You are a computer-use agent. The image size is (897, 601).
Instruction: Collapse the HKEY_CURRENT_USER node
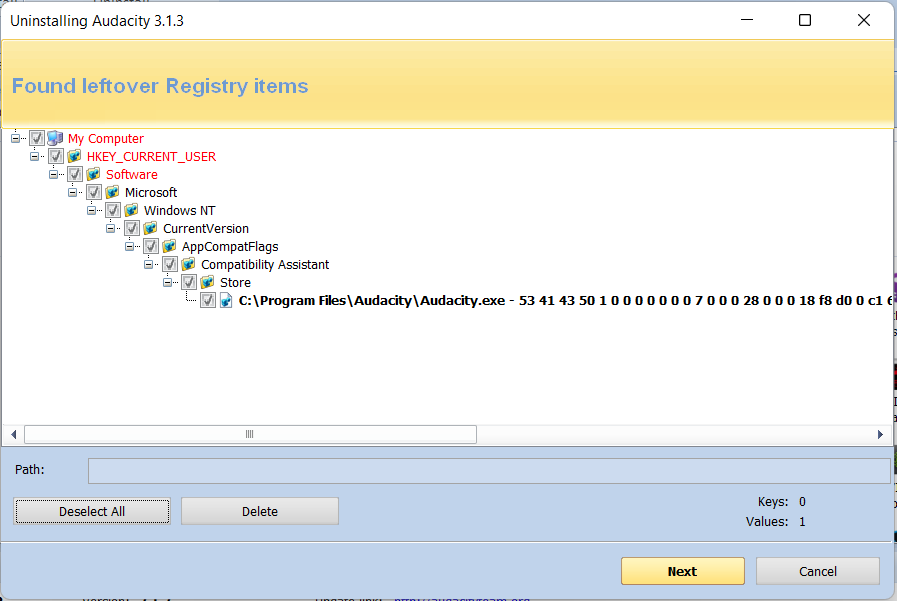(34, 156)
